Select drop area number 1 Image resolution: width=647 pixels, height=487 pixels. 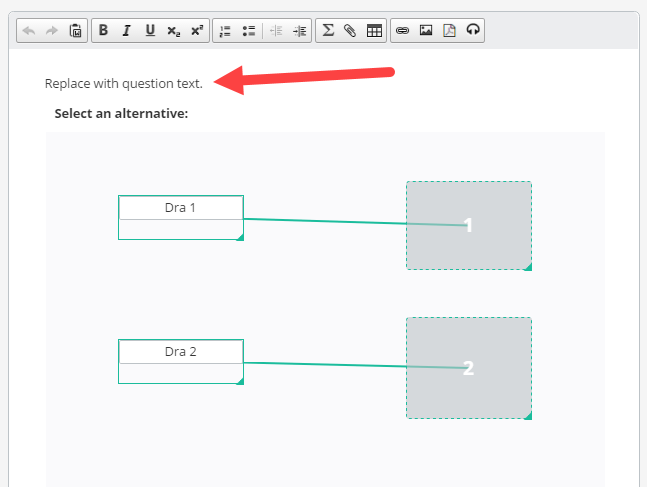click(x=469, y=225)
